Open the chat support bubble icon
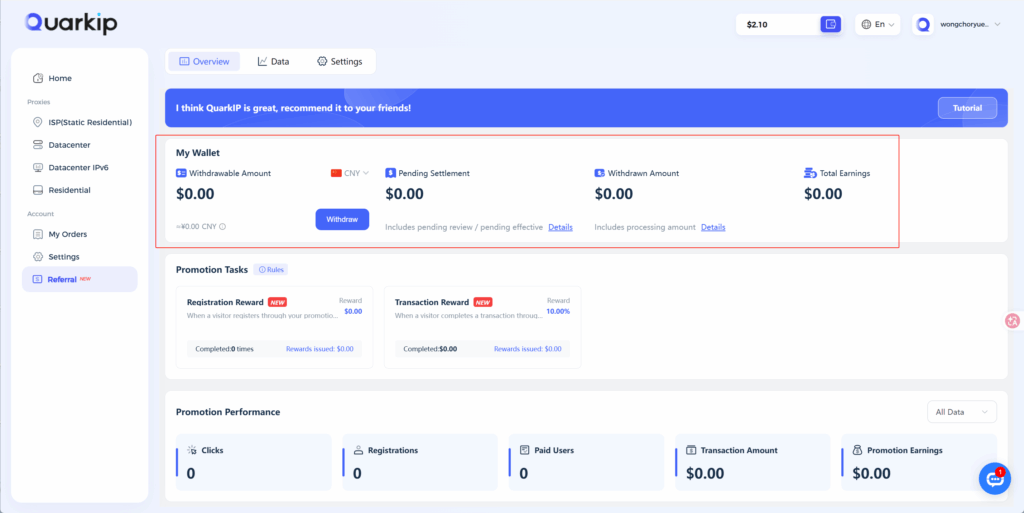This screenshot has height=513, width=1024. tap(994, 478)
